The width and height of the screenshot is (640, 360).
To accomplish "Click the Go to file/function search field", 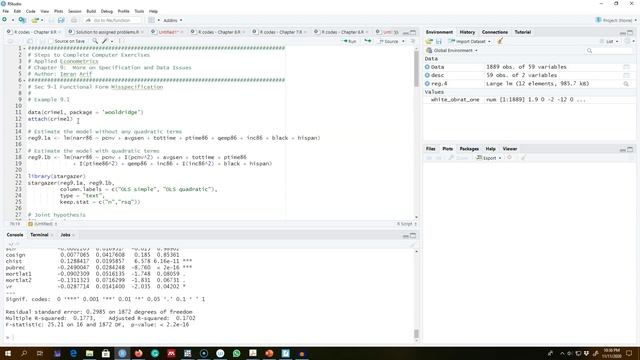I will (112, 20).
